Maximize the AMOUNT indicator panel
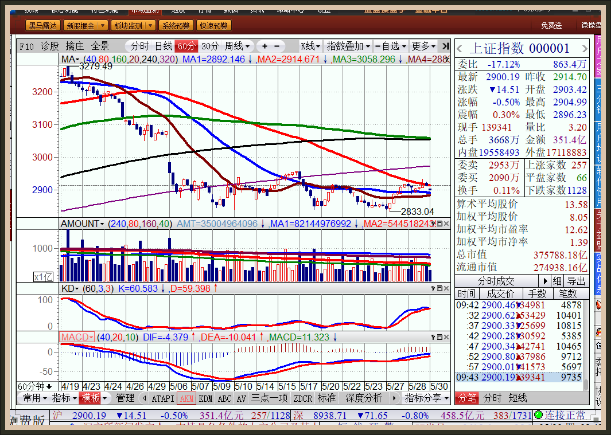The height and width of the screenshot is (435, 611). tap(440, 224)
